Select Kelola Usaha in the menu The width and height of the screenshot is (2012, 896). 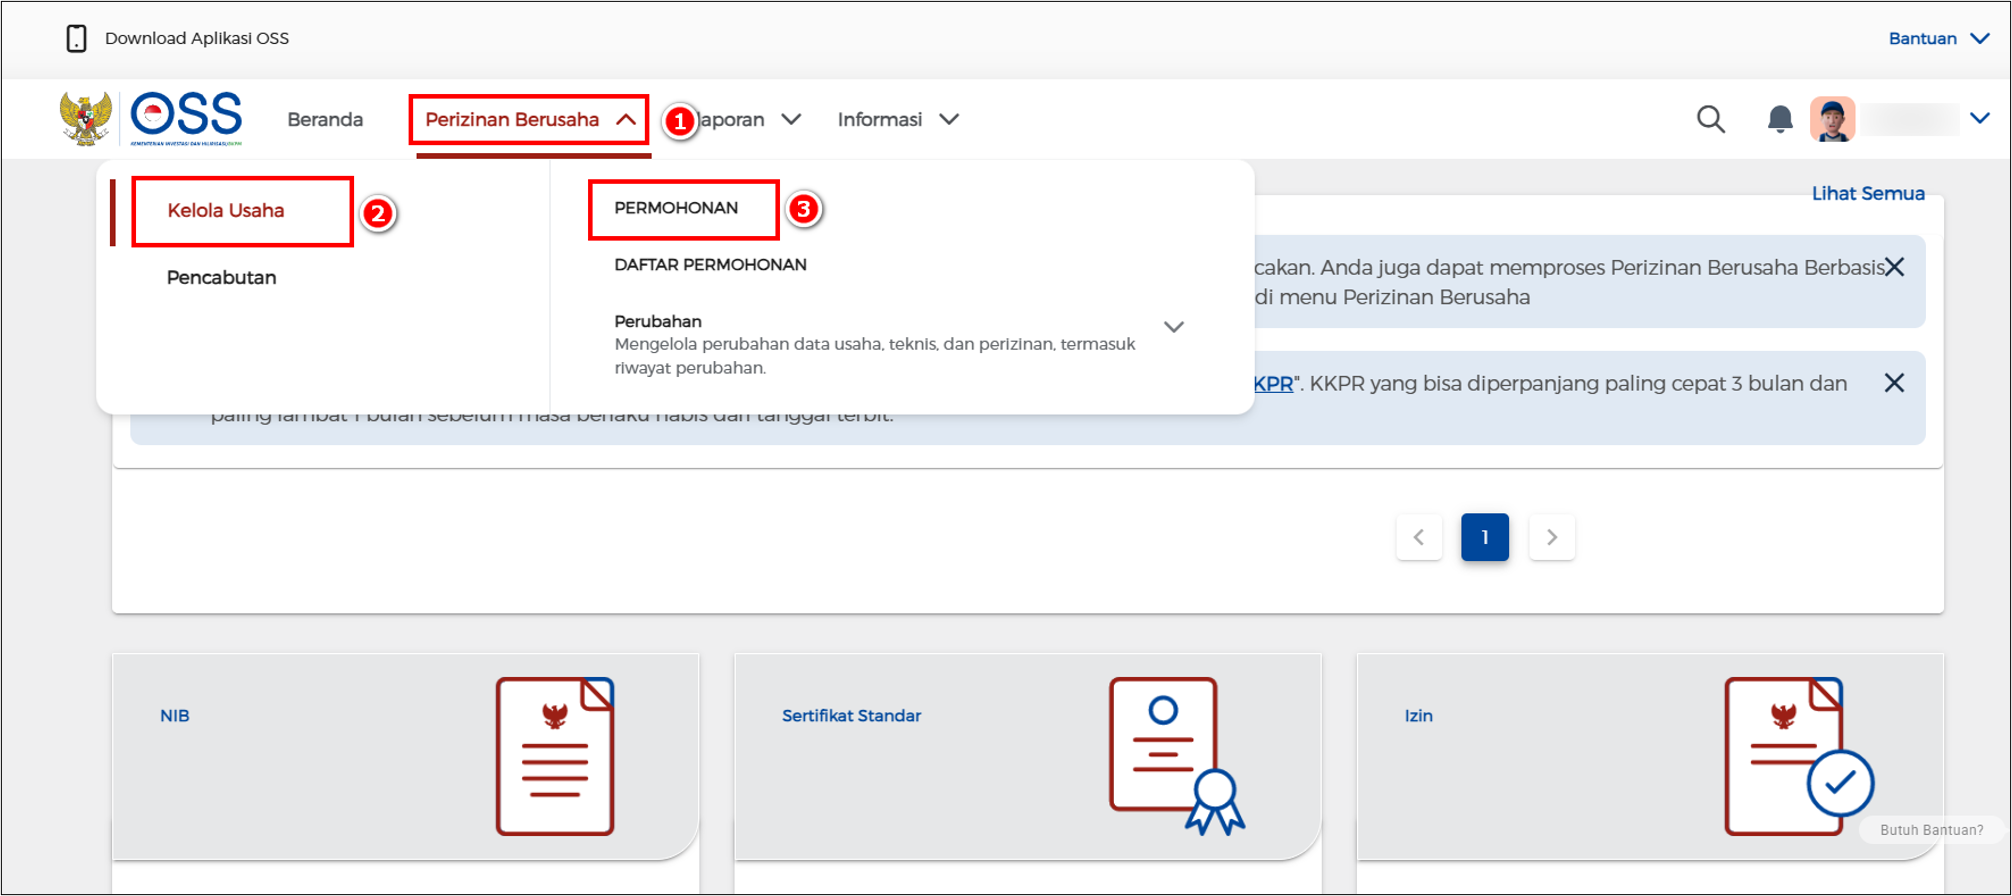226,210
